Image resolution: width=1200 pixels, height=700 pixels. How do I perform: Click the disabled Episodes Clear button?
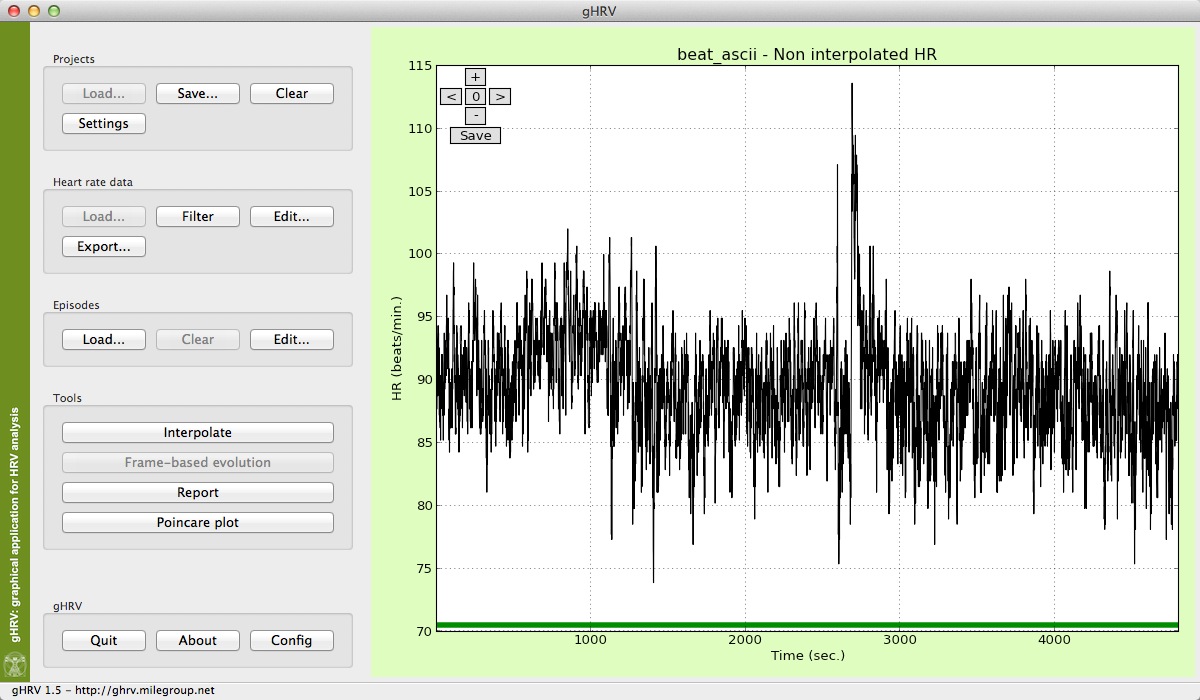tap(198, 339)
